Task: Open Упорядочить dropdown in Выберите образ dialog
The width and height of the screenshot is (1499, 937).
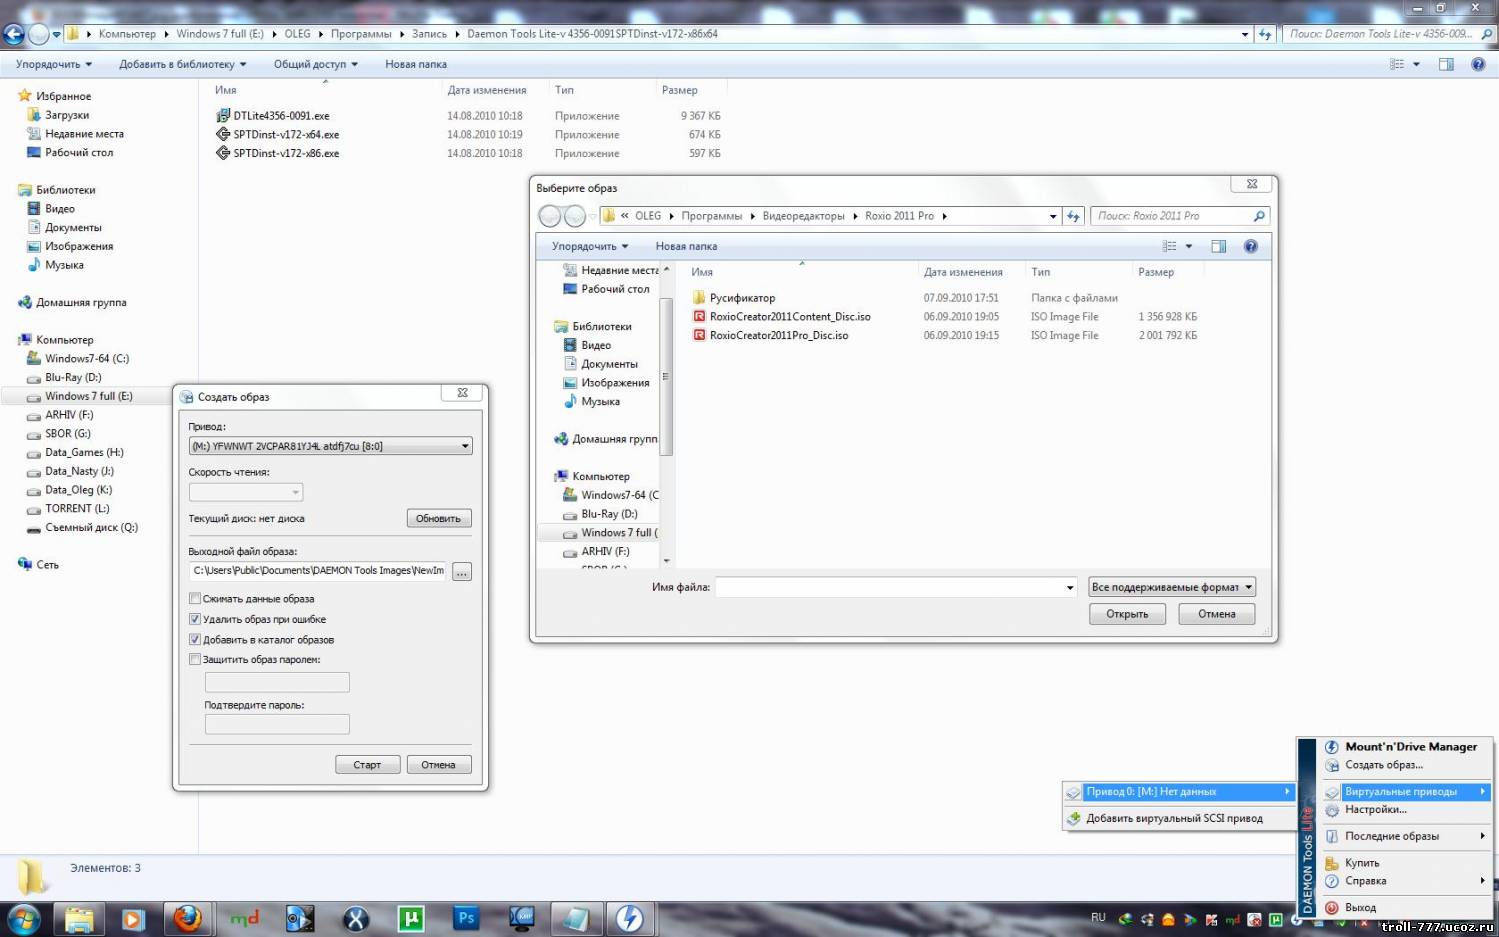Action: pyautogui.click(x=590, y=246)
